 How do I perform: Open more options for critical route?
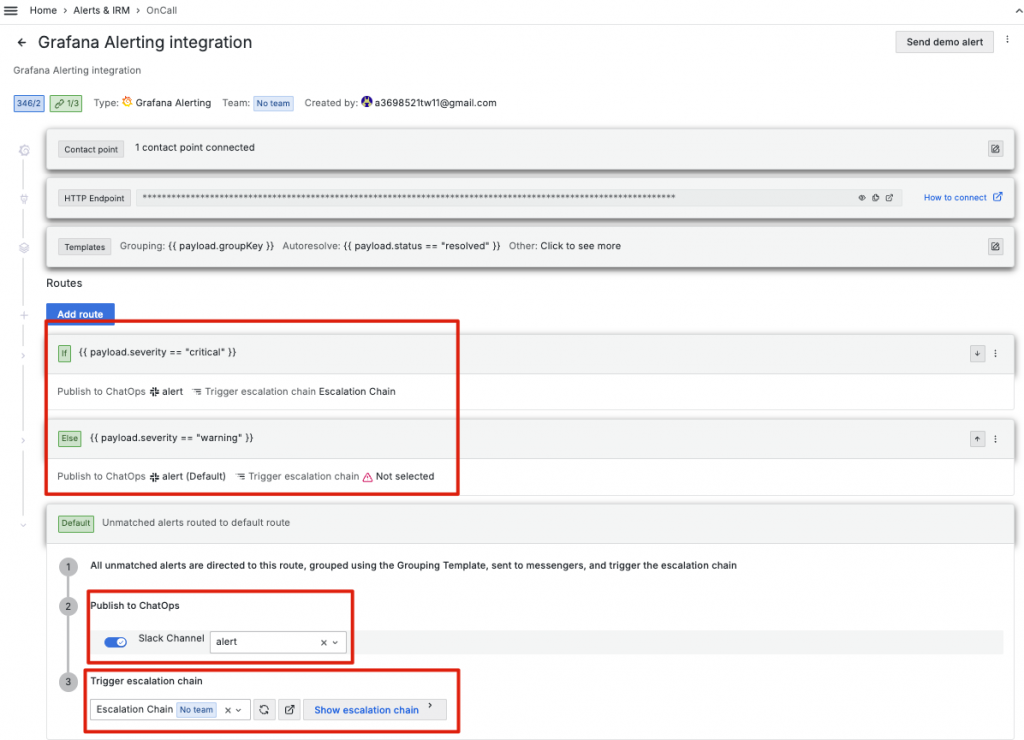point(995,353)
